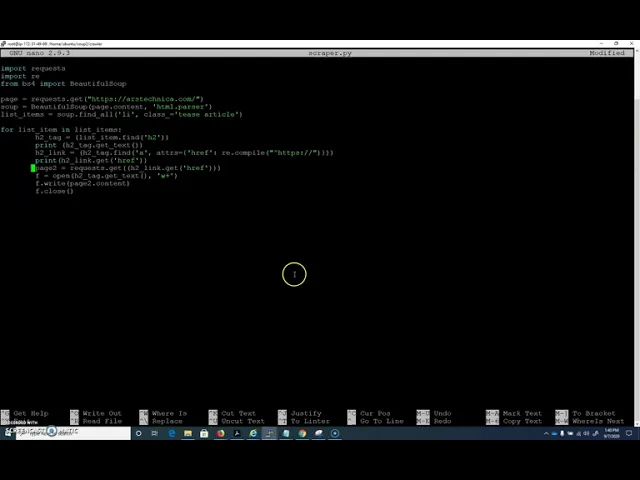Screen dimensions: 640x480
Task: Click the 'Go To Line' shortcut label
Action: 382,421
